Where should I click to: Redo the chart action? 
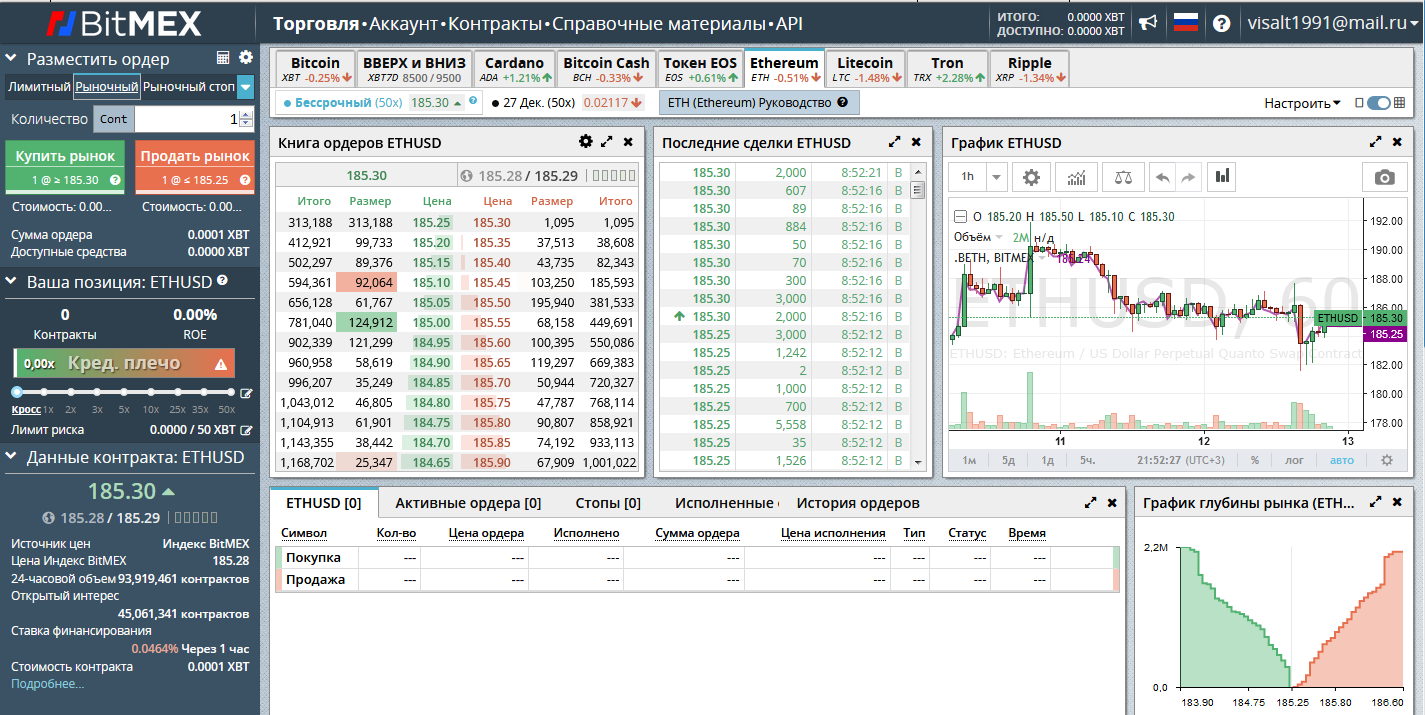click(1187, 177)
